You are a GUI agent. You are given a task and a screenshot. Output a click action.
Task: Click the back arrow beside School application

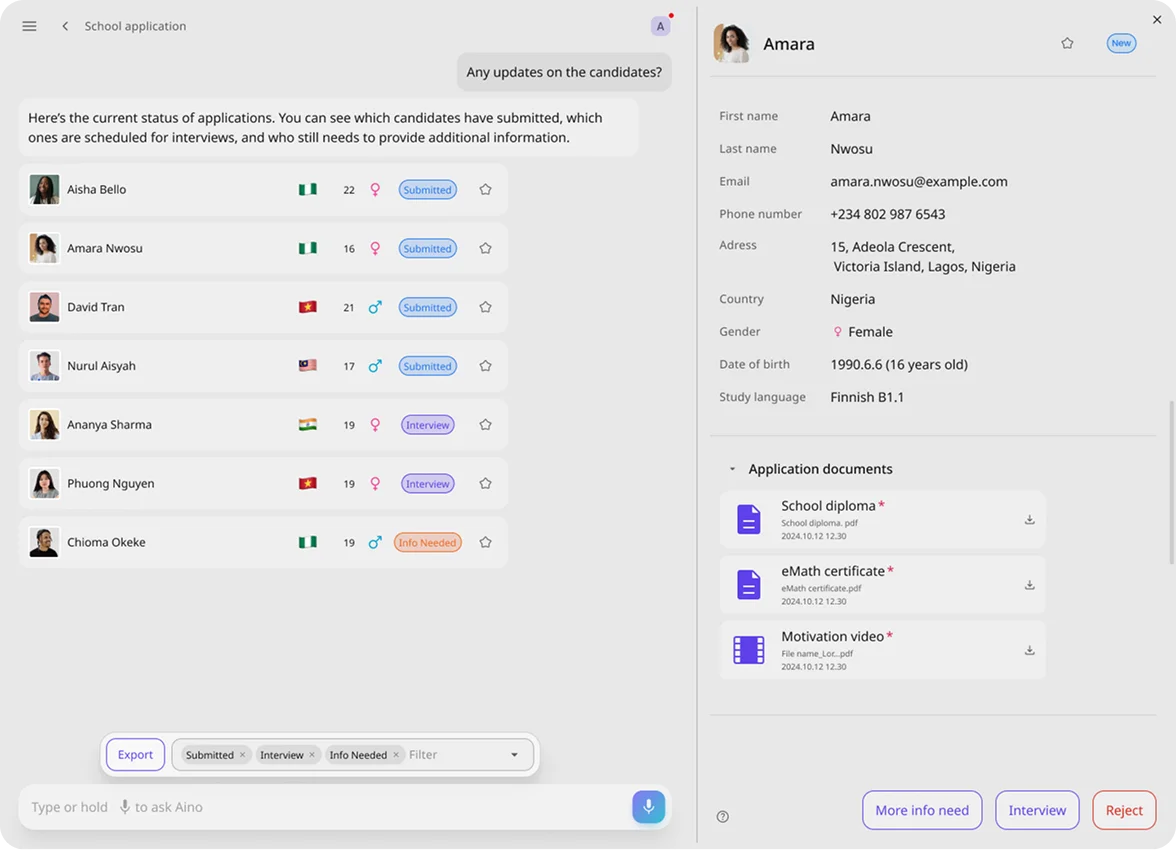pyautogui.click(x=65, y=26)
